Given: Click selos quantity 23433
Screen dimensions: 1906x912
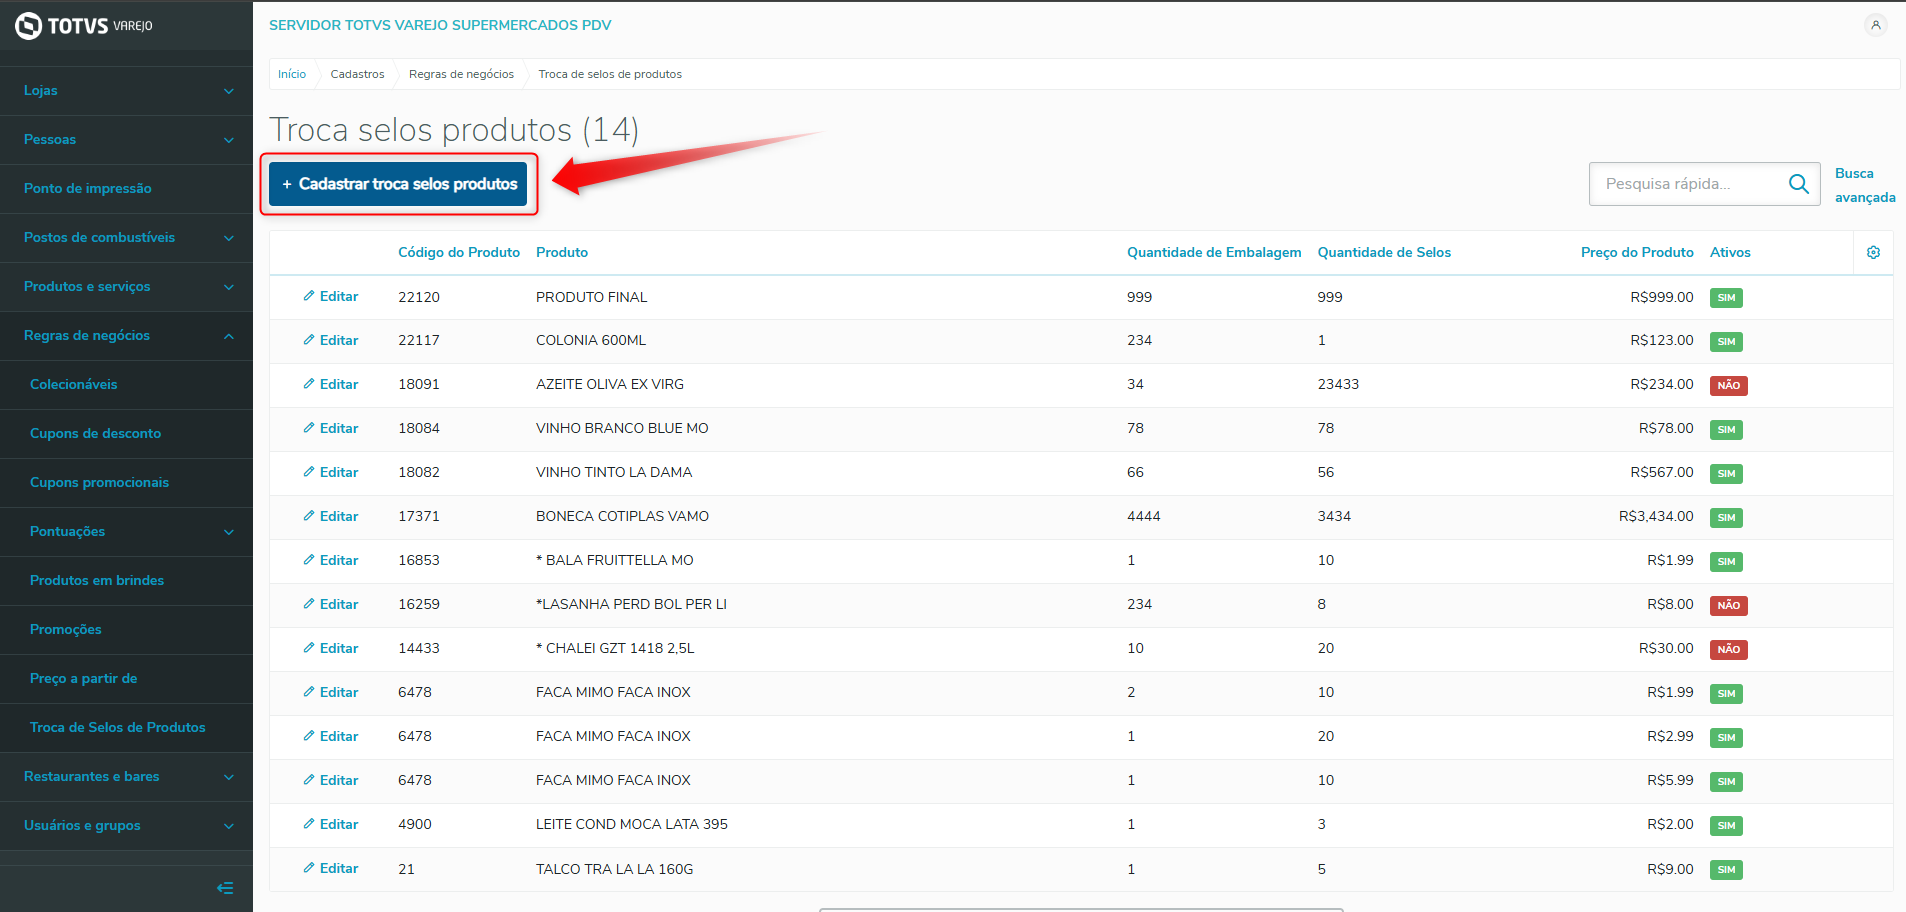Looking at the screenshot, I should point(1338,384).
